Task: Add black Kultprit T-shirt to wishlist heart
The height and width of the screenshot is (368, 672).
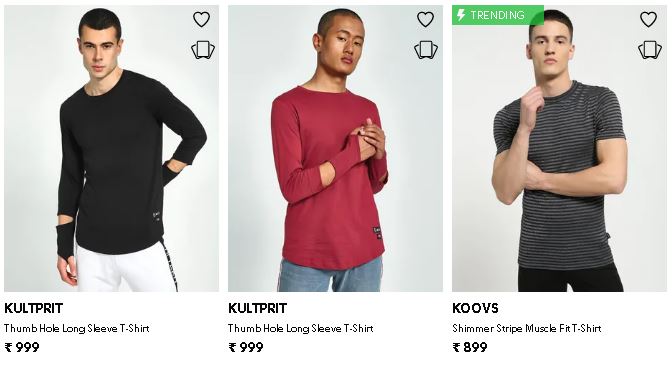Action: coord(201,19)
